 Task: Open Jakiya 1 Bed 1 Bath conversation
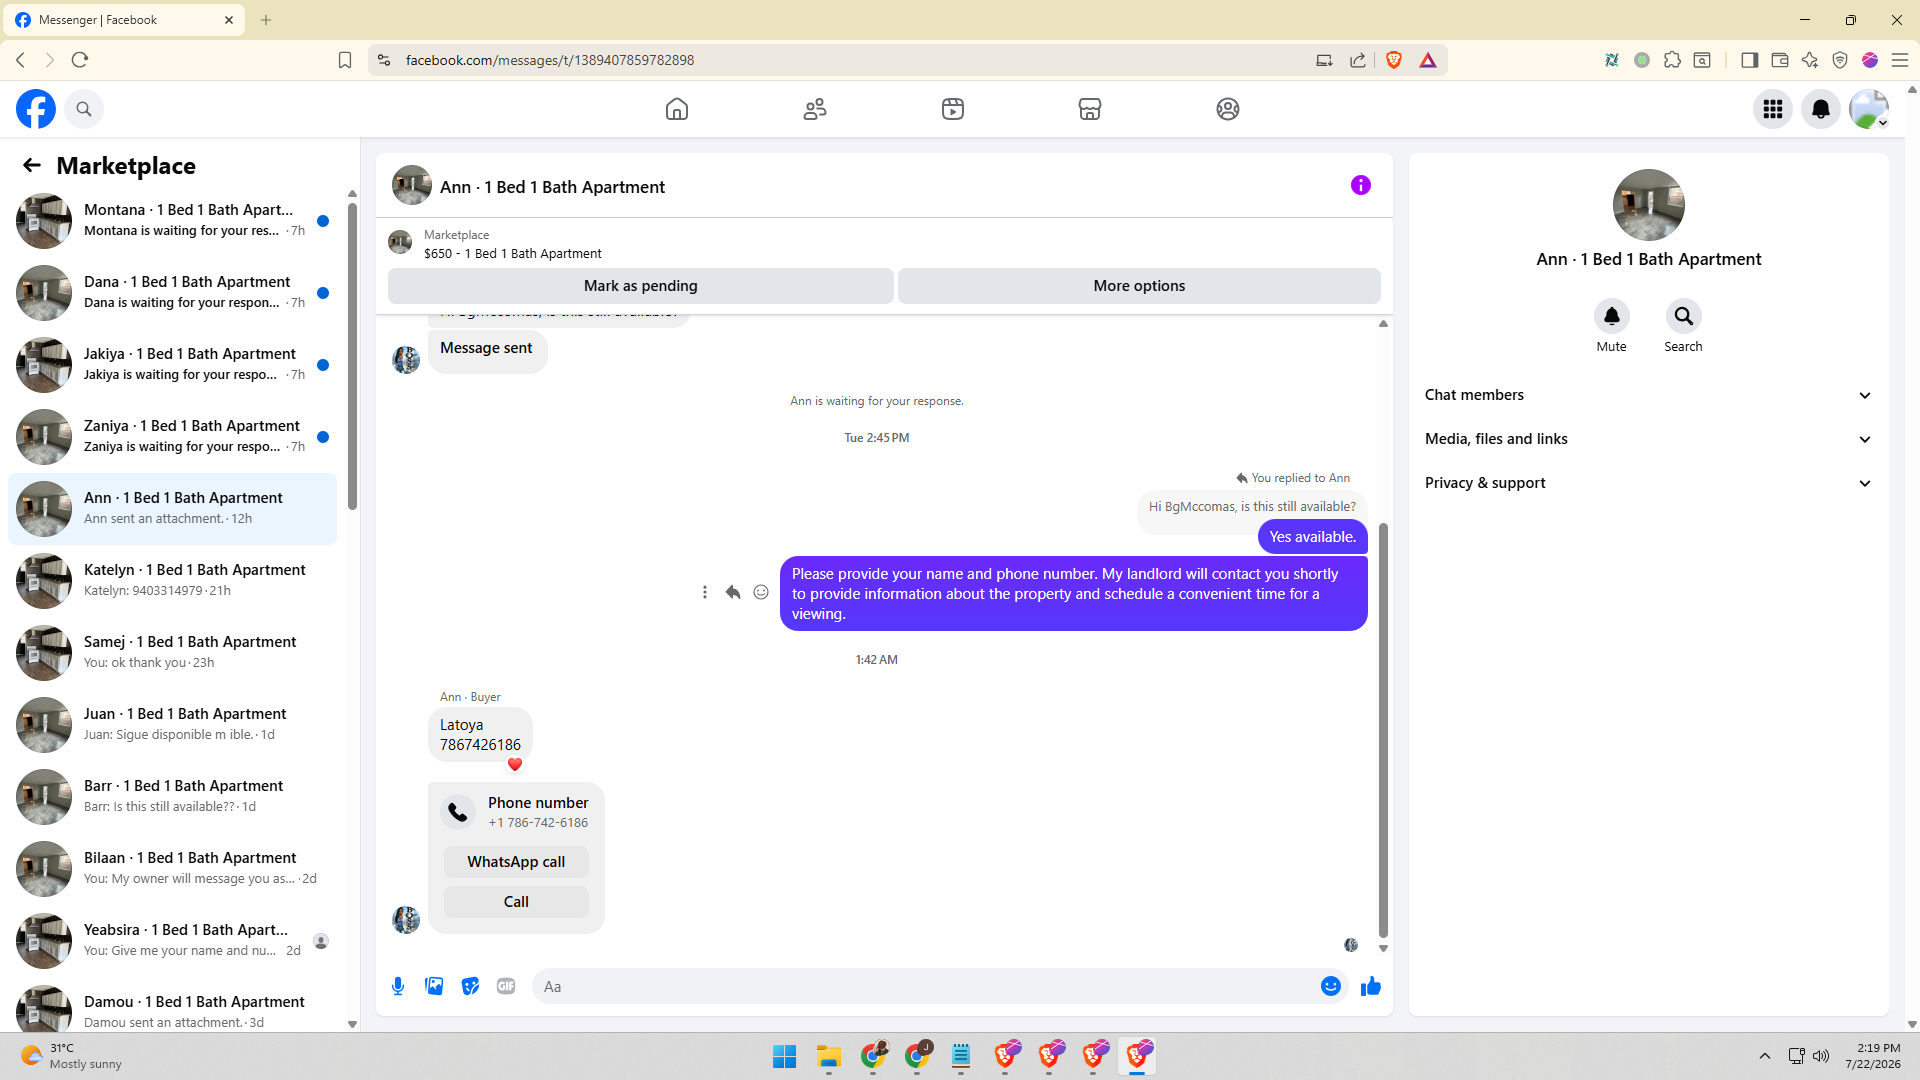pos(173,365)
